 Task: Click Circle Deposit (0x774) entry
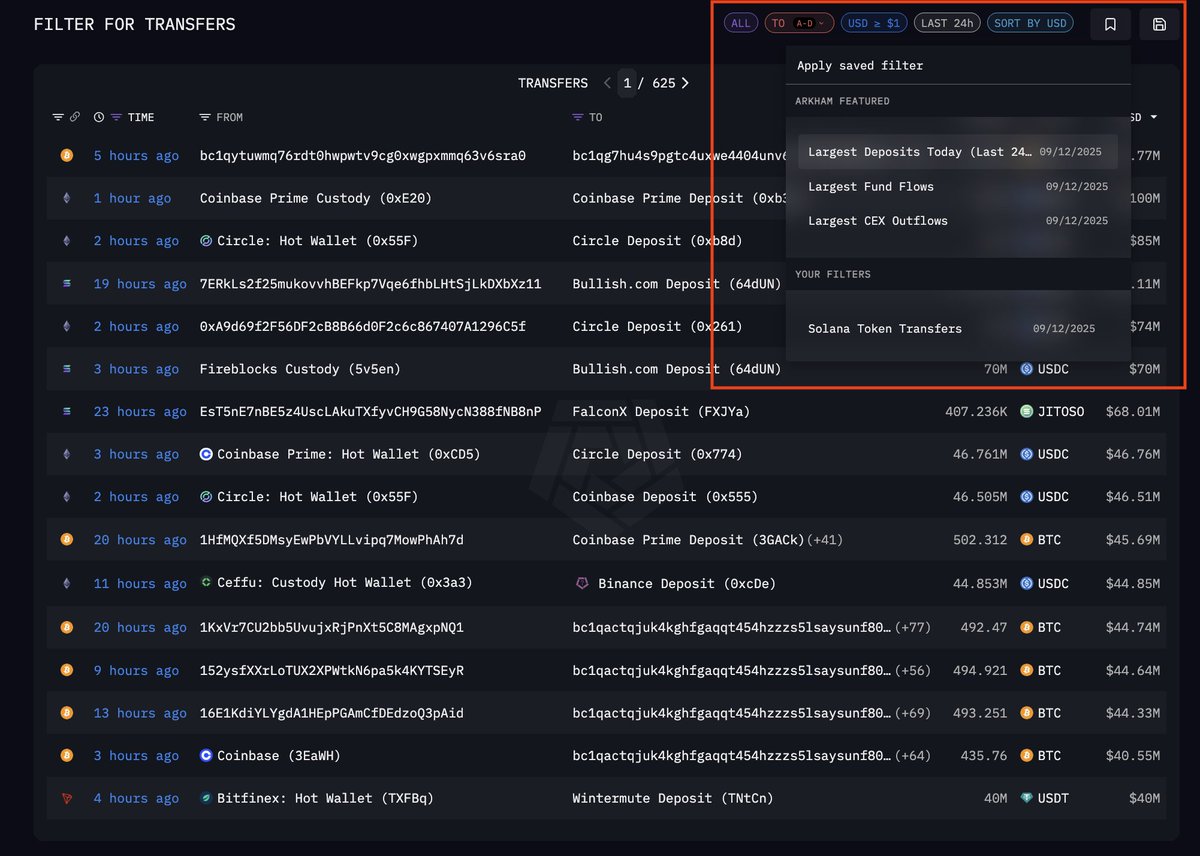(x=657, y=454)
